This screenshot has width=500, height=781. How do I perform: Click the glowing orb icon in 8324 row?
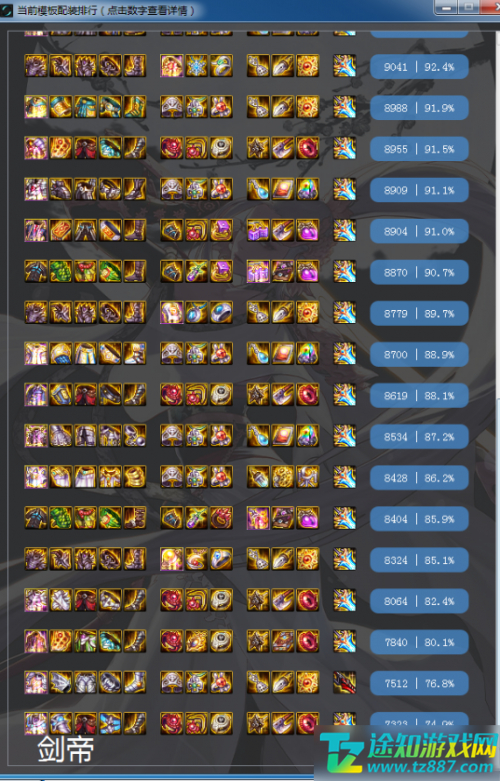tap(172, 559)
